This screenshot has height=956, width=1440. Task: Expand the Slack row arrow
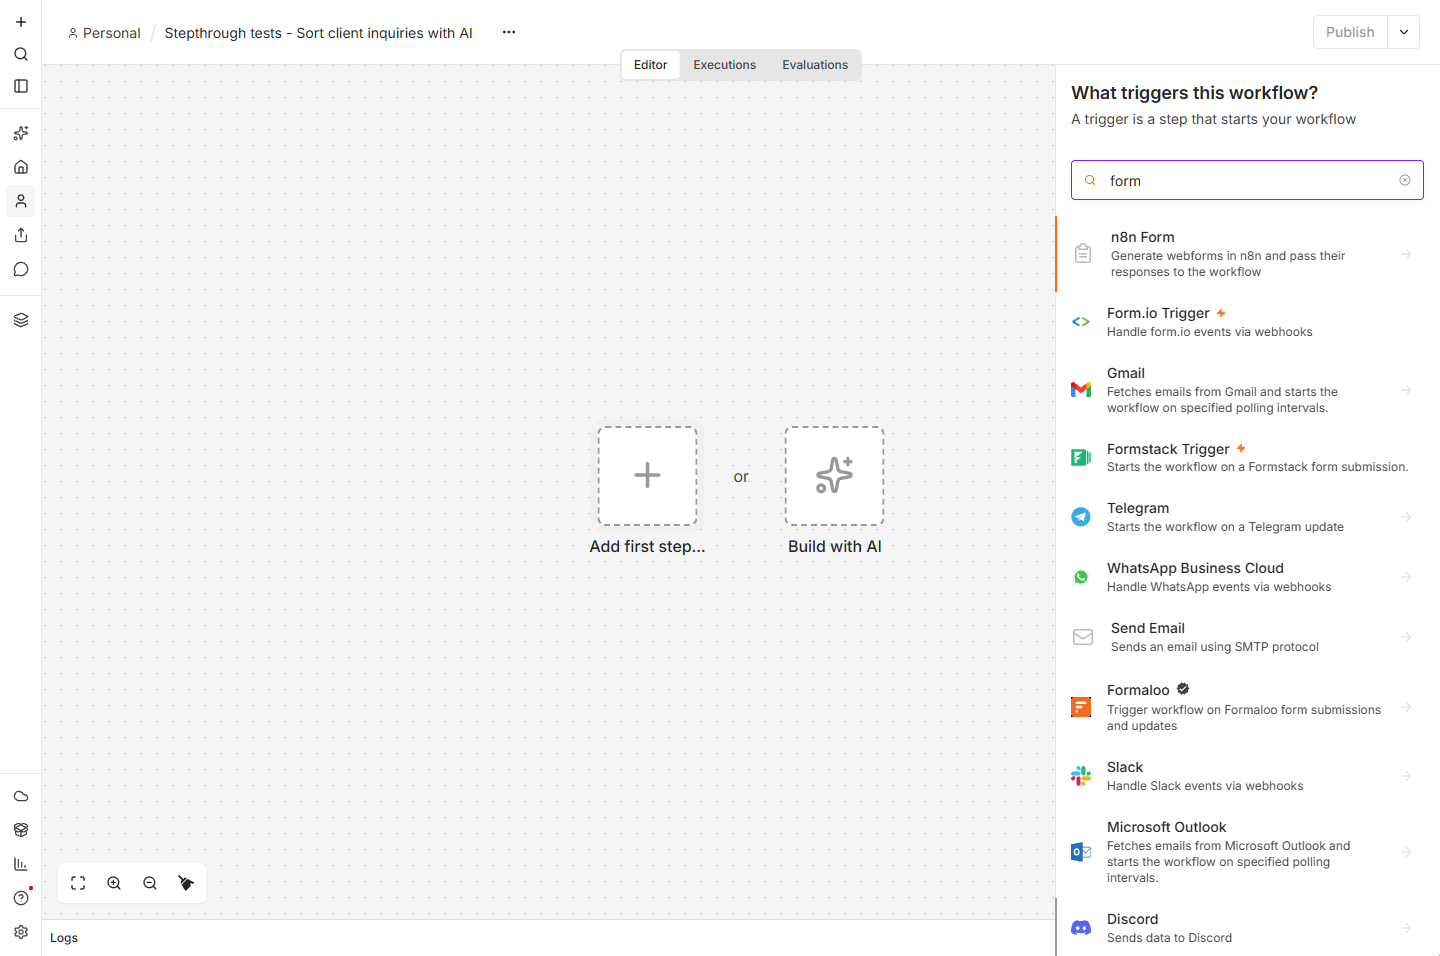point(1406,776)
